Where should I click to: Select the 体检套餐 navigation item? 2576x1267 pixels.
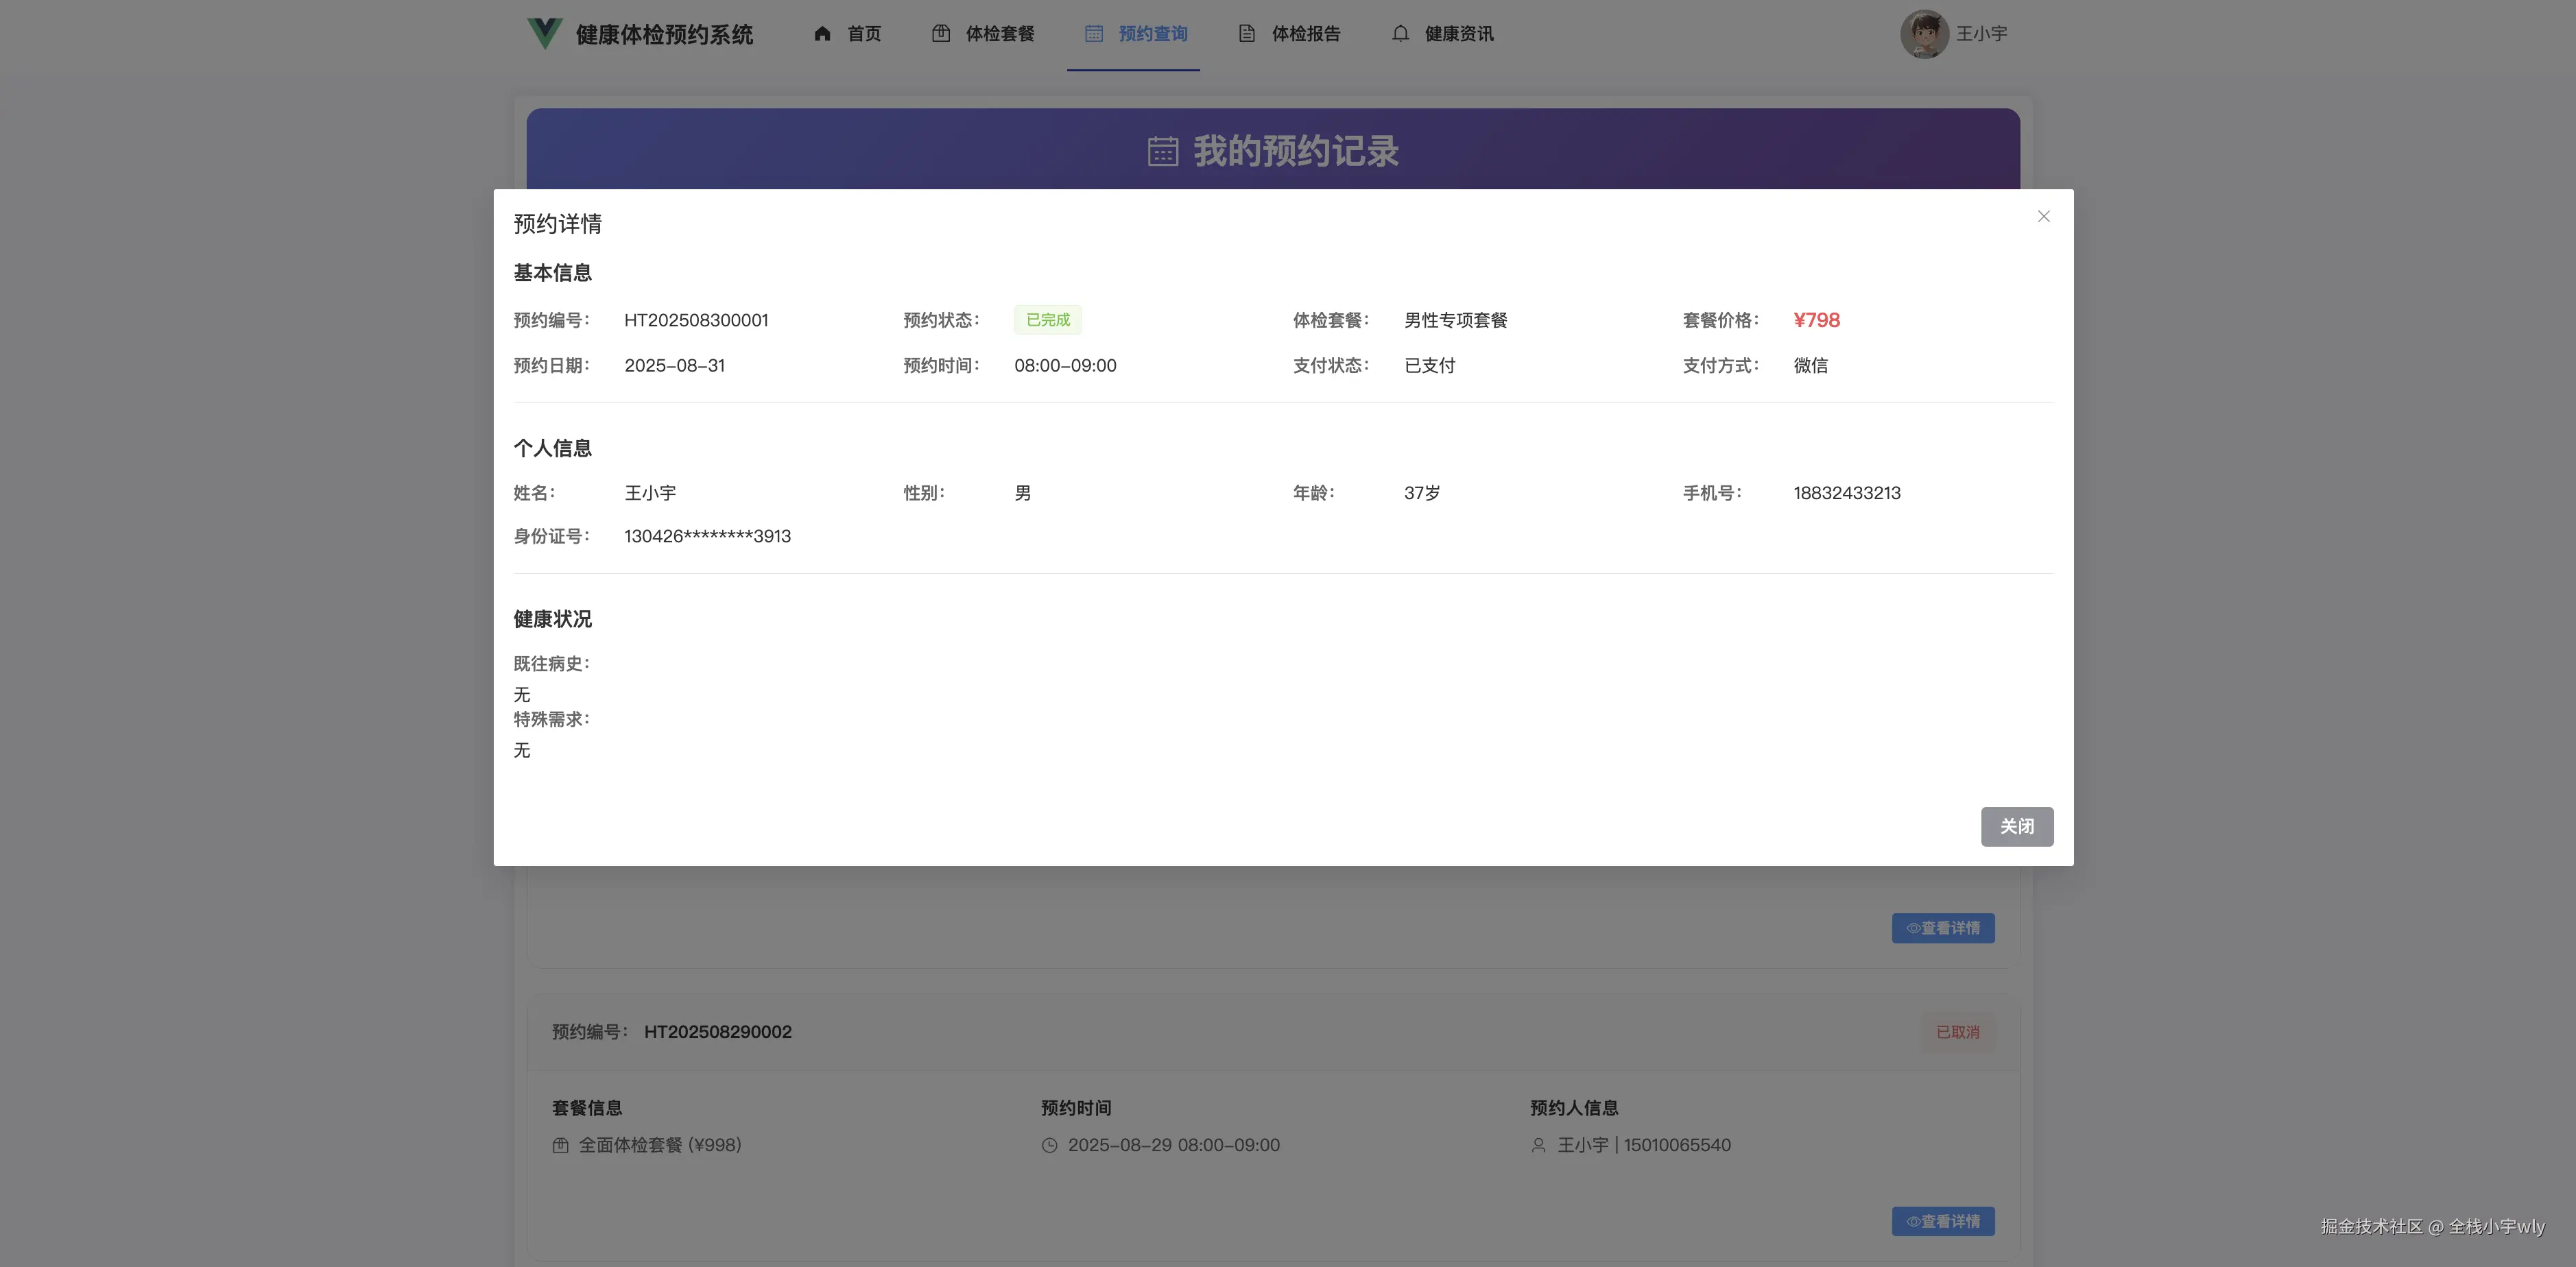[1000, 33]
